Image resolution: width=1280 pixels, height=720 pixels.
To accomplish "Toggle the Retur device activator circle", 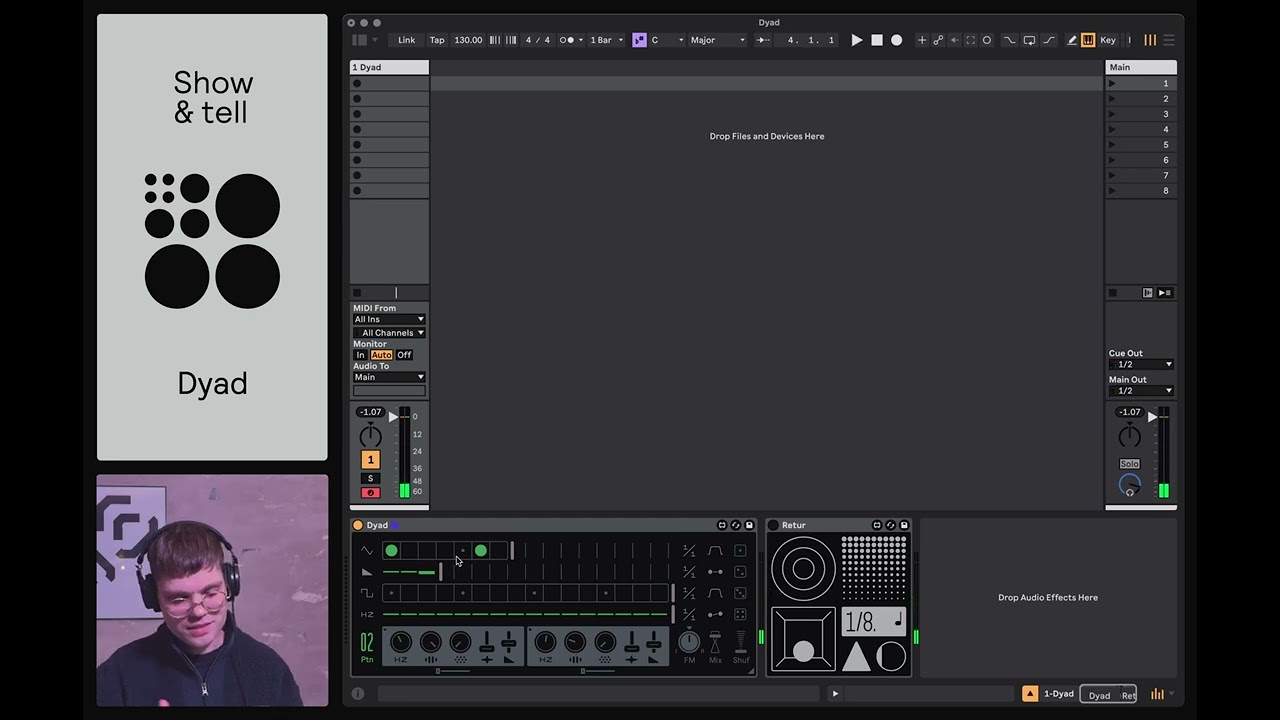I will tap(773, 525).
